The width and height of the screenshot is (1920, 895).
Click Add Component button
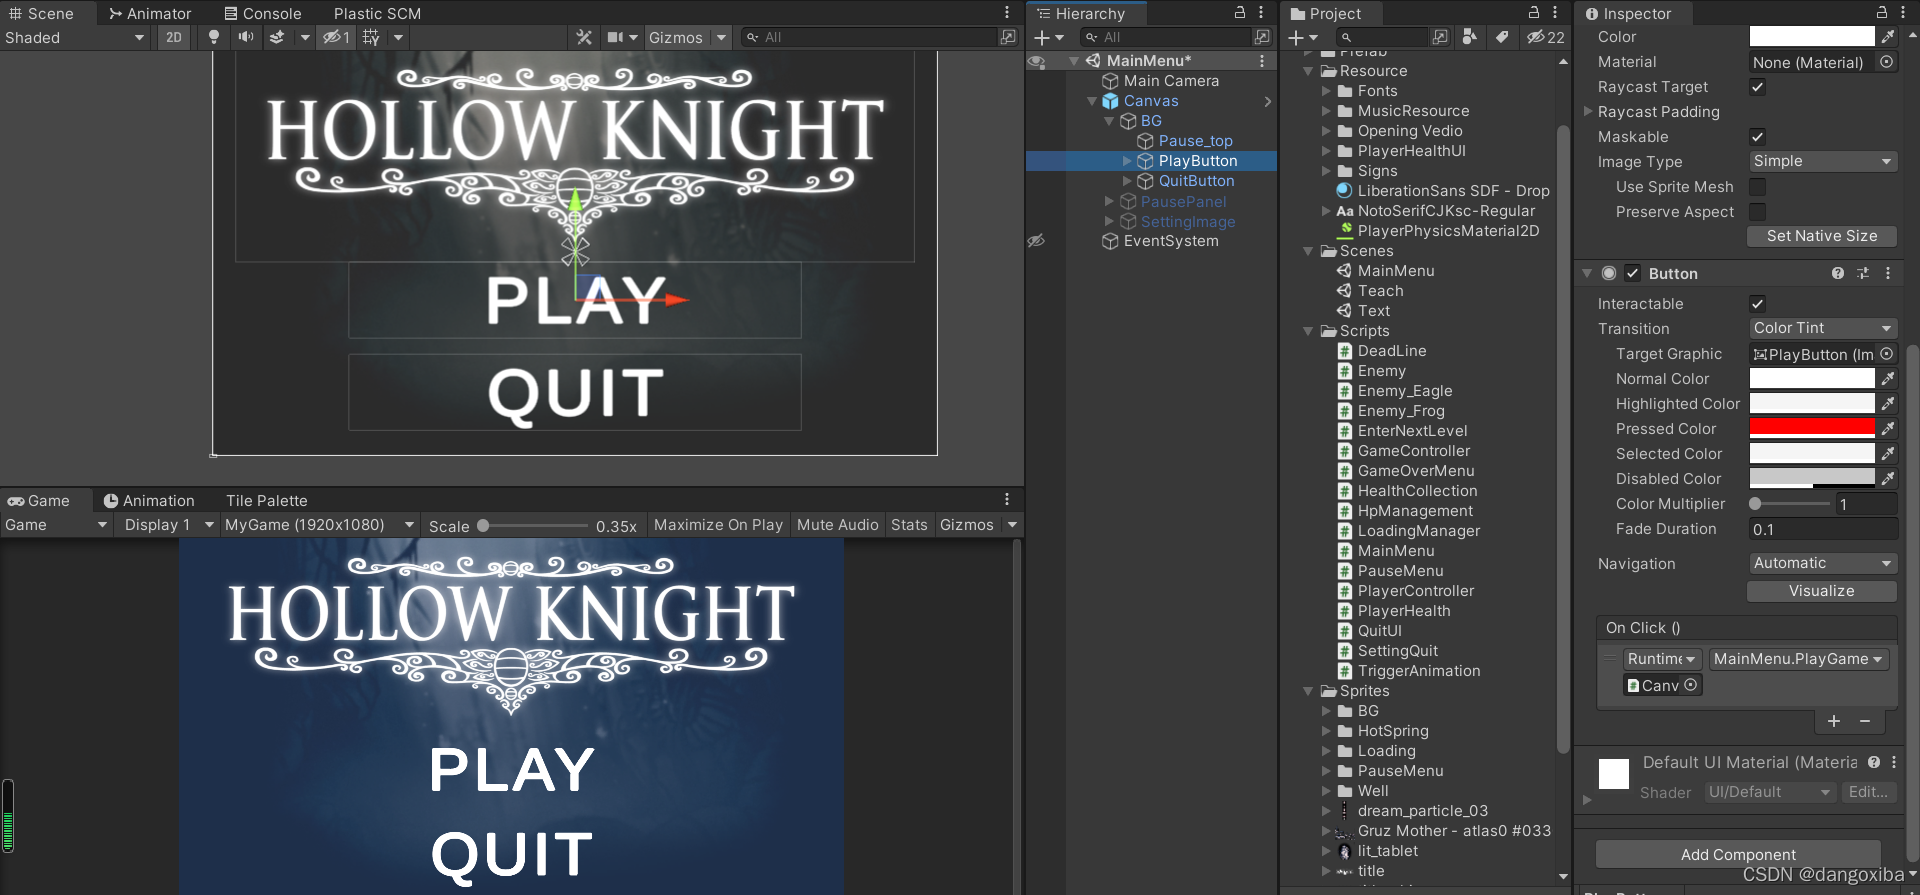(1738, 854)
